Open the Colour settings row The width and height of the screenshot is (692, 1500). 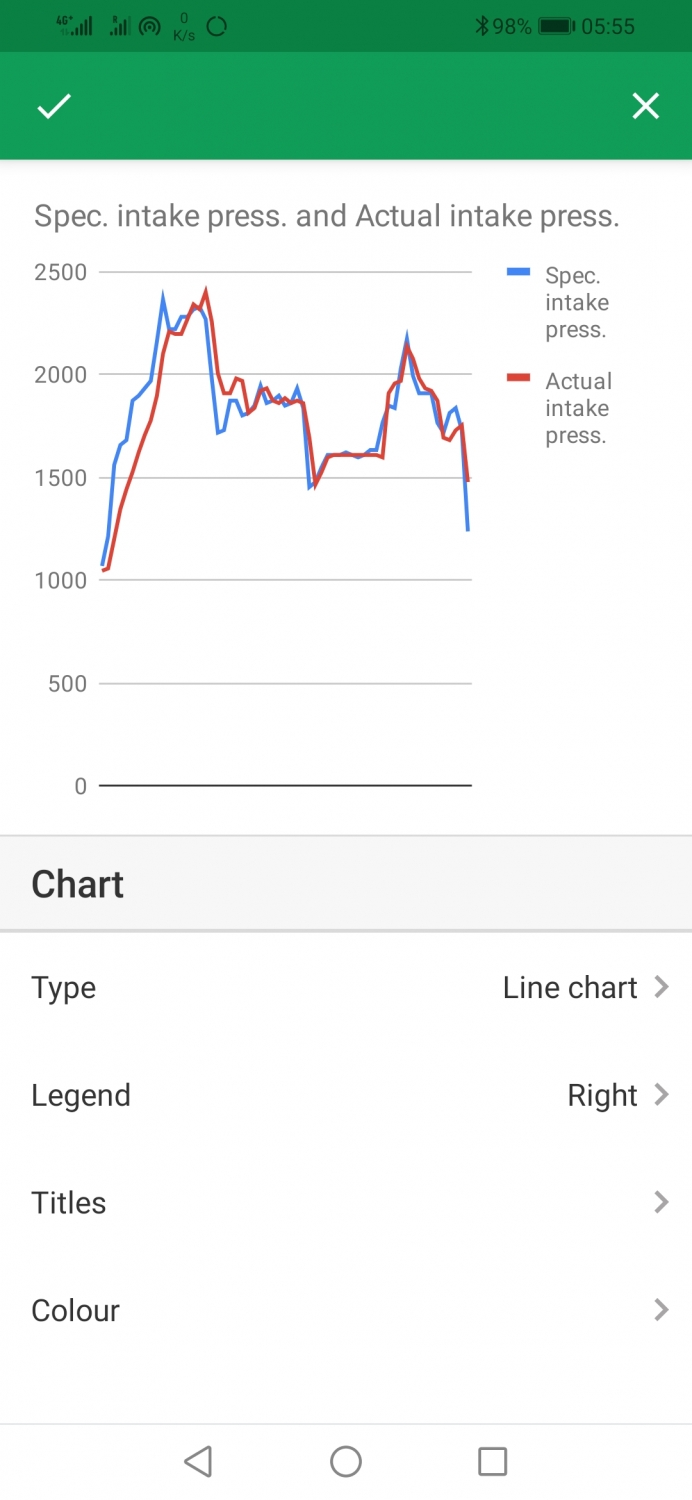346,1310
